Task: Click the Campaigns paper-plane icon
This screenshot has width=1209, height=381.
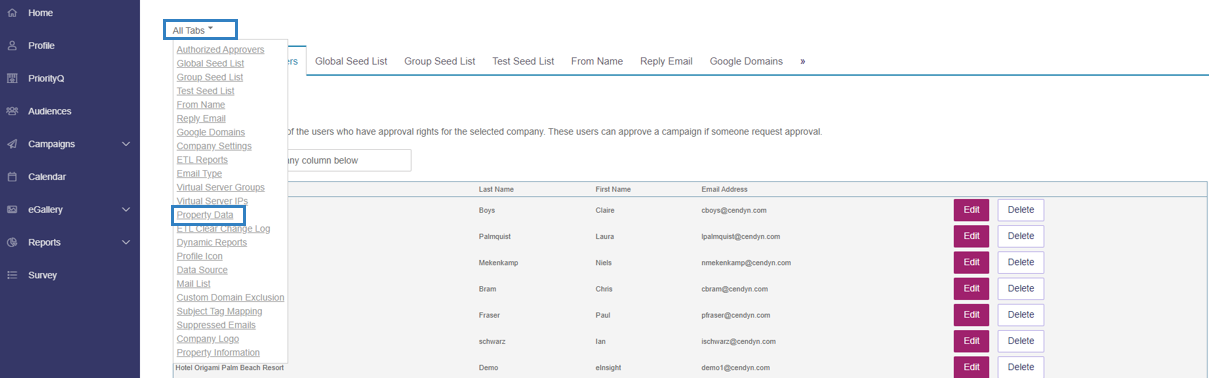Action: click(12, 144)
